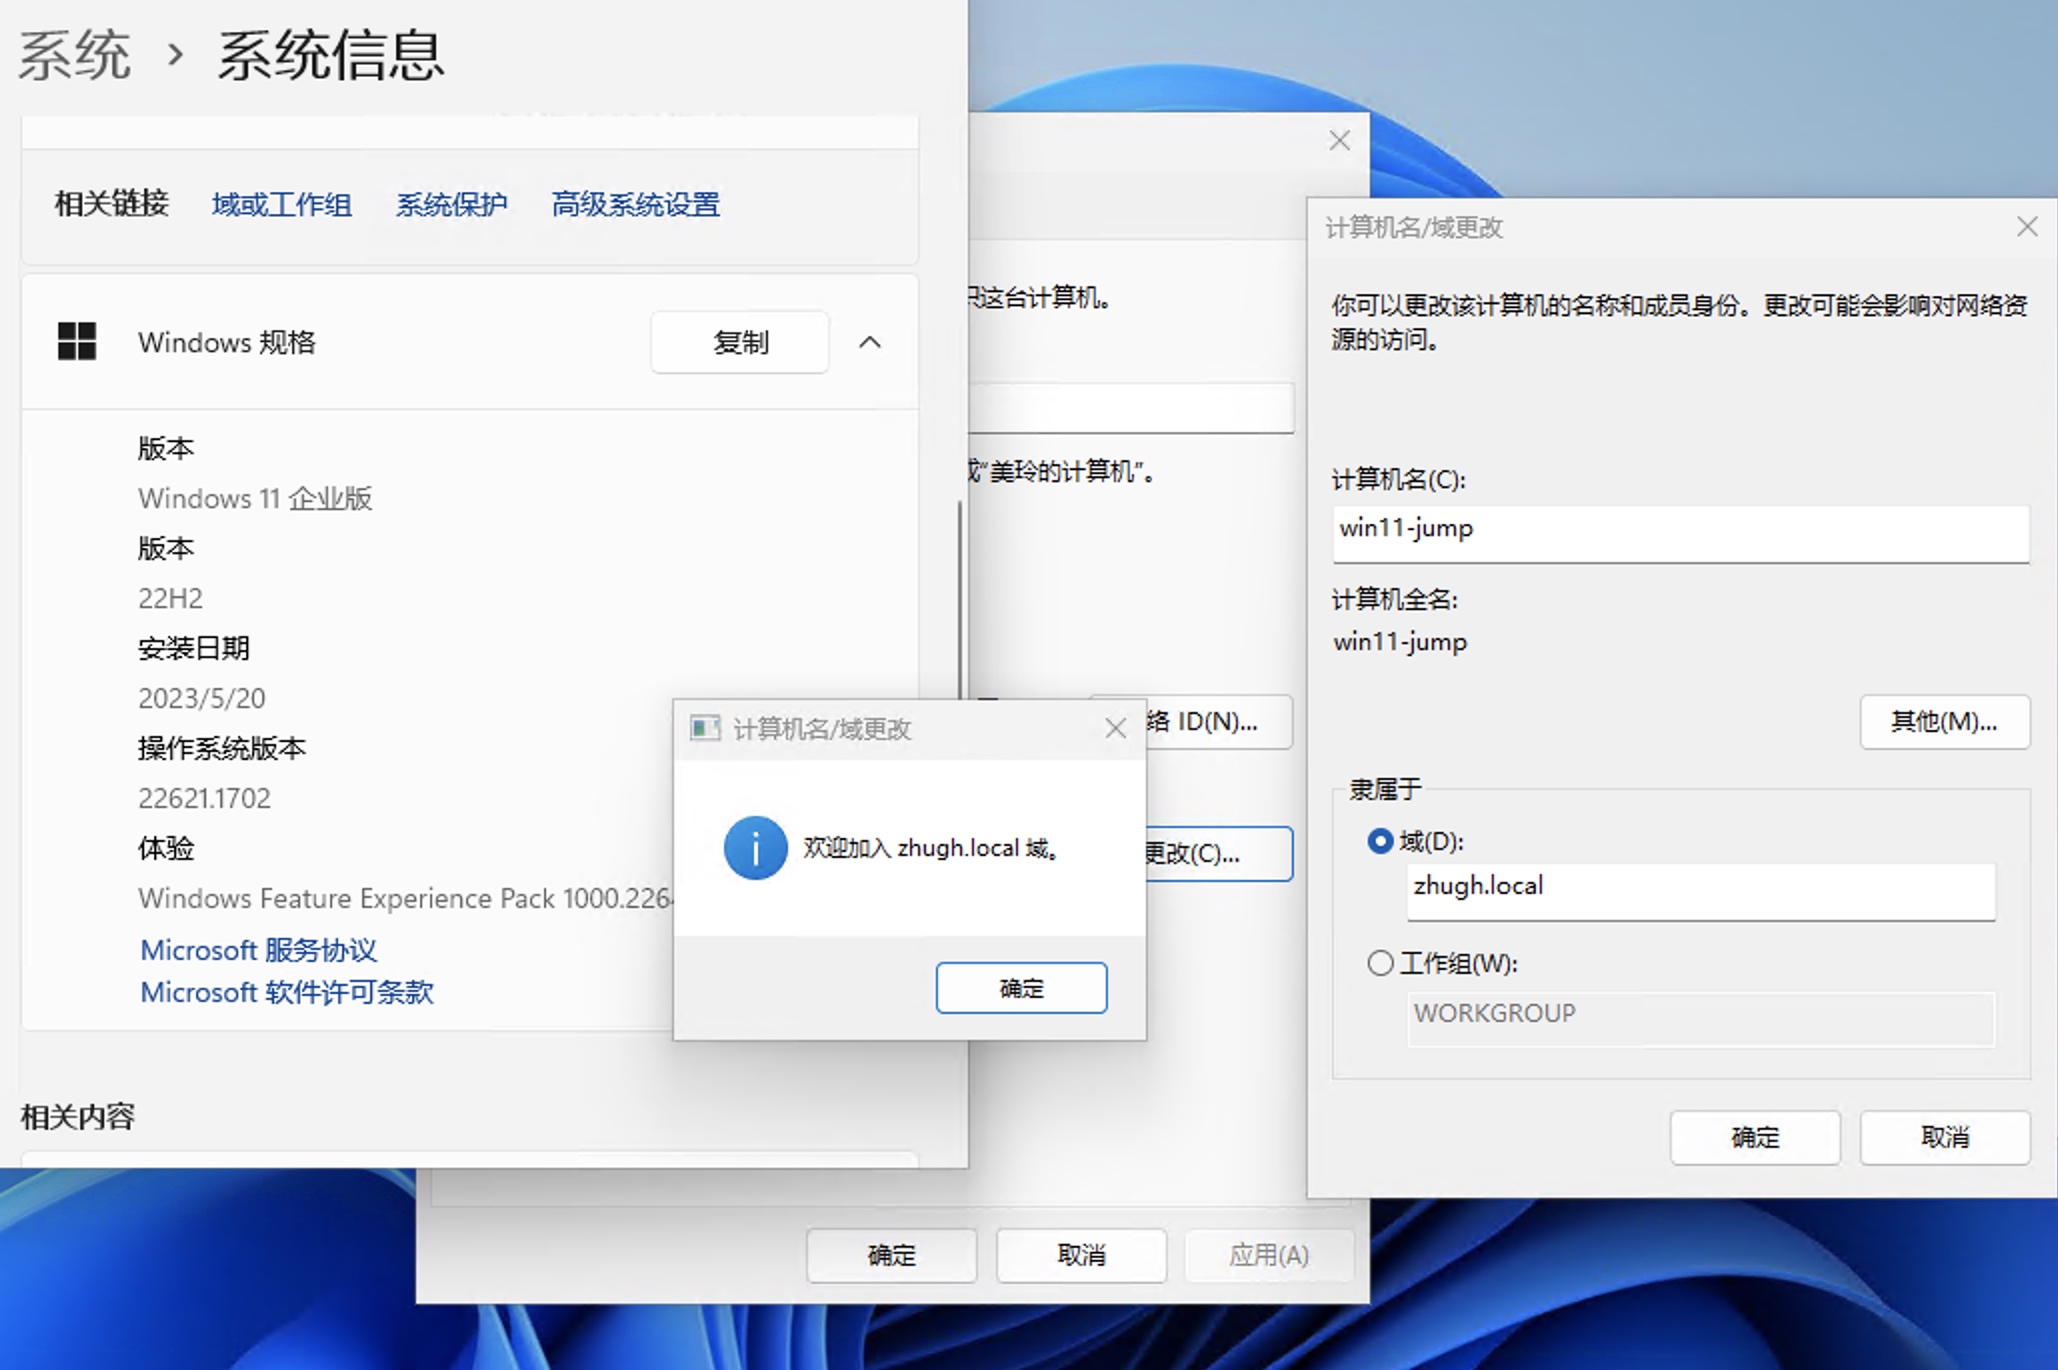Click 取消 at the bottom of system properties

(1081, 1255)
